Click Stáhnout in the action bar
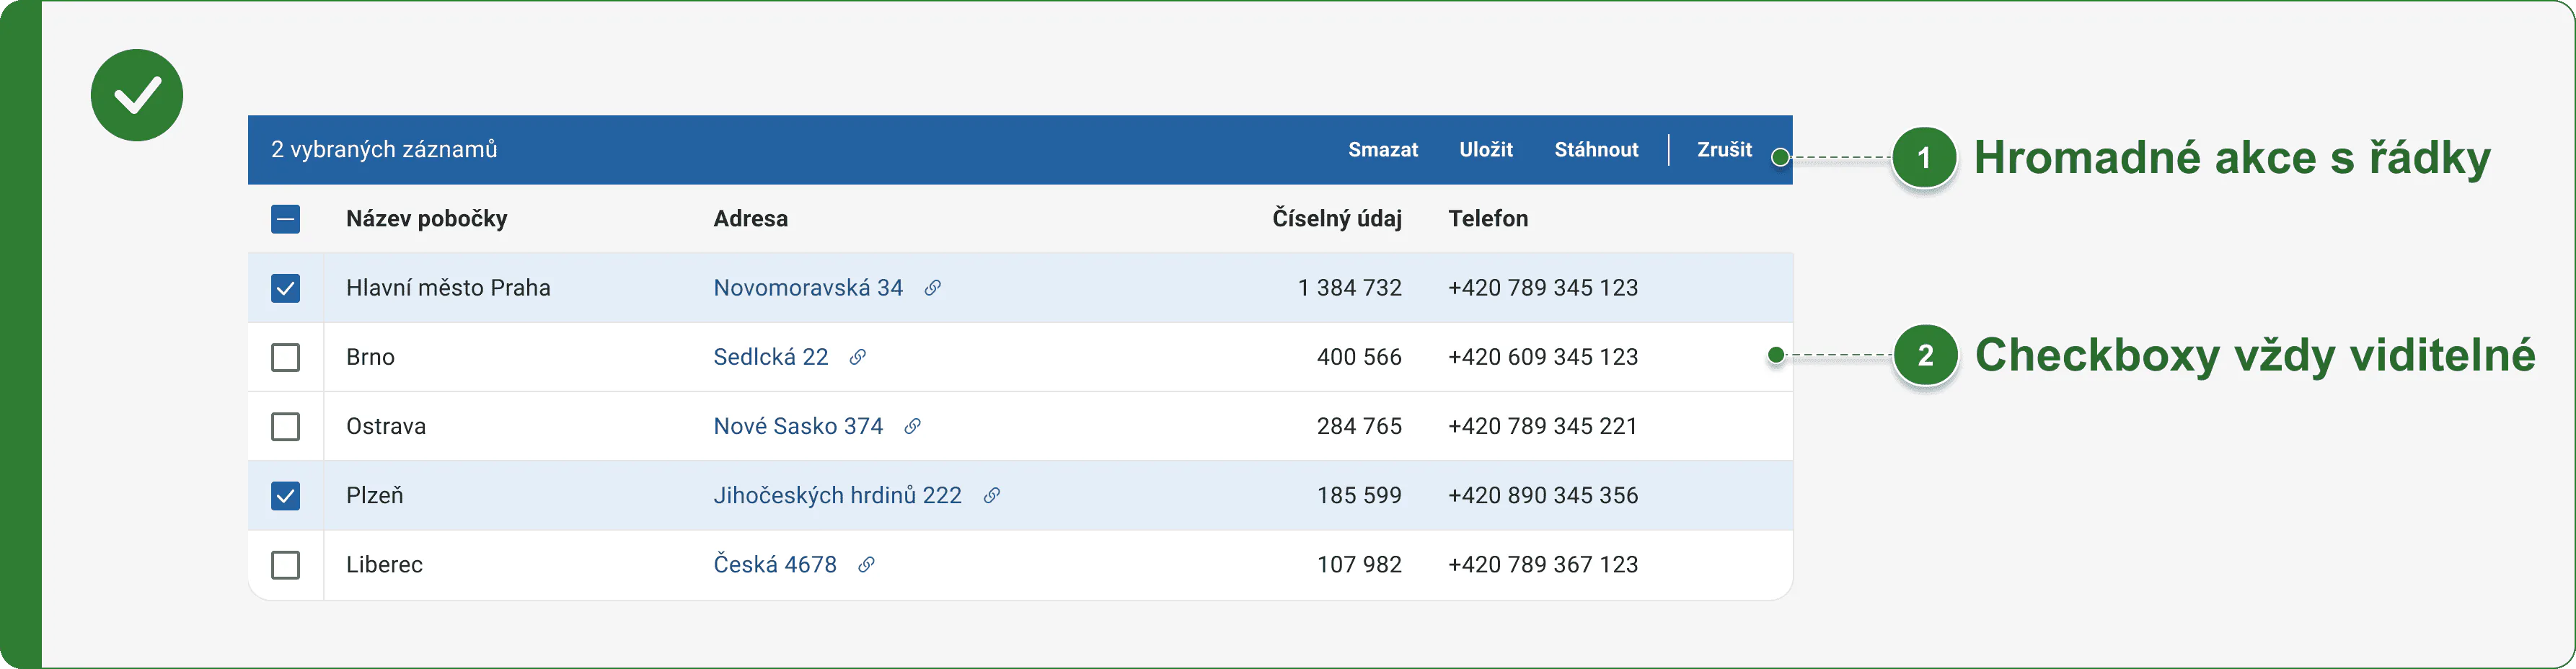This screenshot has width=2576, height=669. tap(1596, 150)
